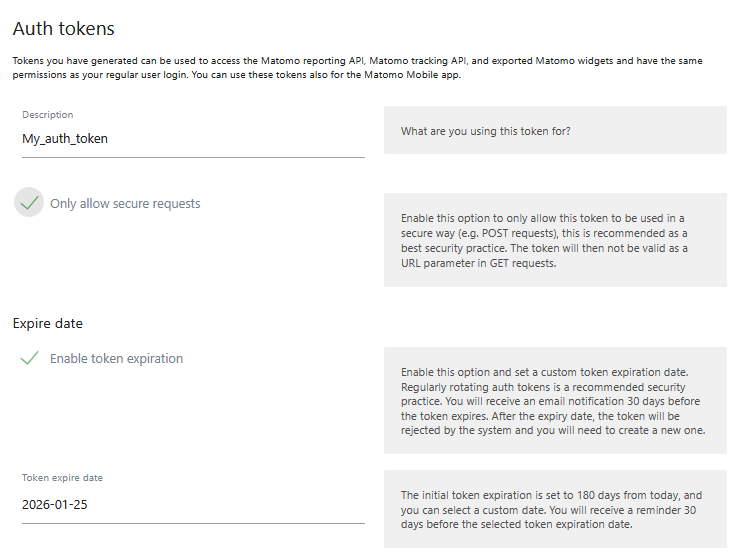Uncheck the token expiration checkmark

click(30, 358)
